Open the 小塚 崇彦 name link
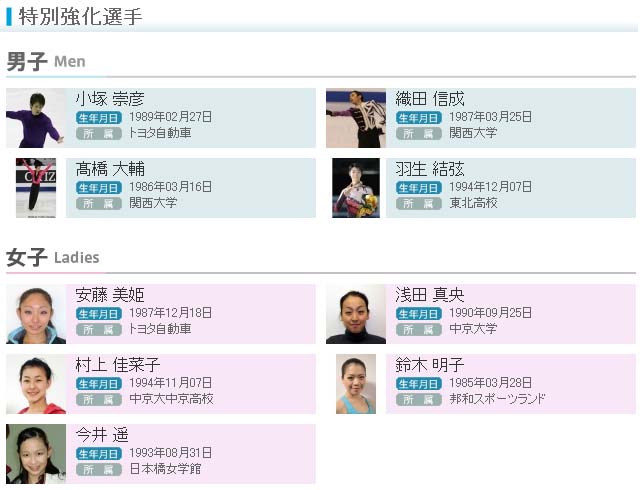 [x=110, y=99]
